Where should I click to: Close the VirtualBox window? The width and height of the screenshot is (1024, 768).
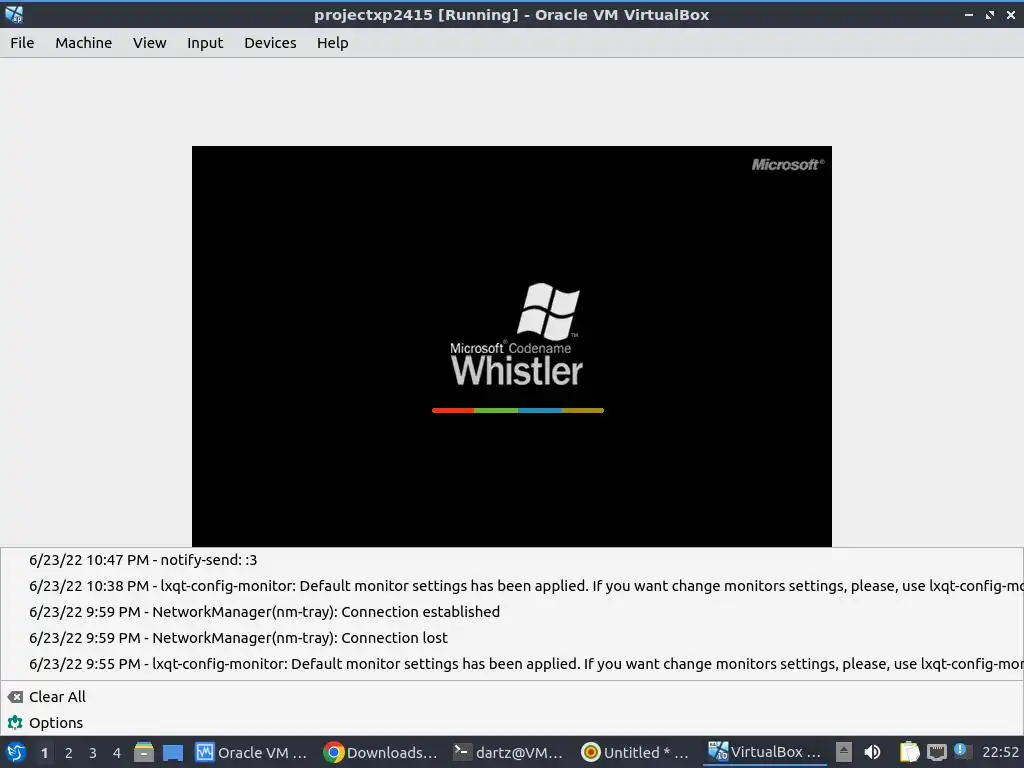pos(1011,14)
